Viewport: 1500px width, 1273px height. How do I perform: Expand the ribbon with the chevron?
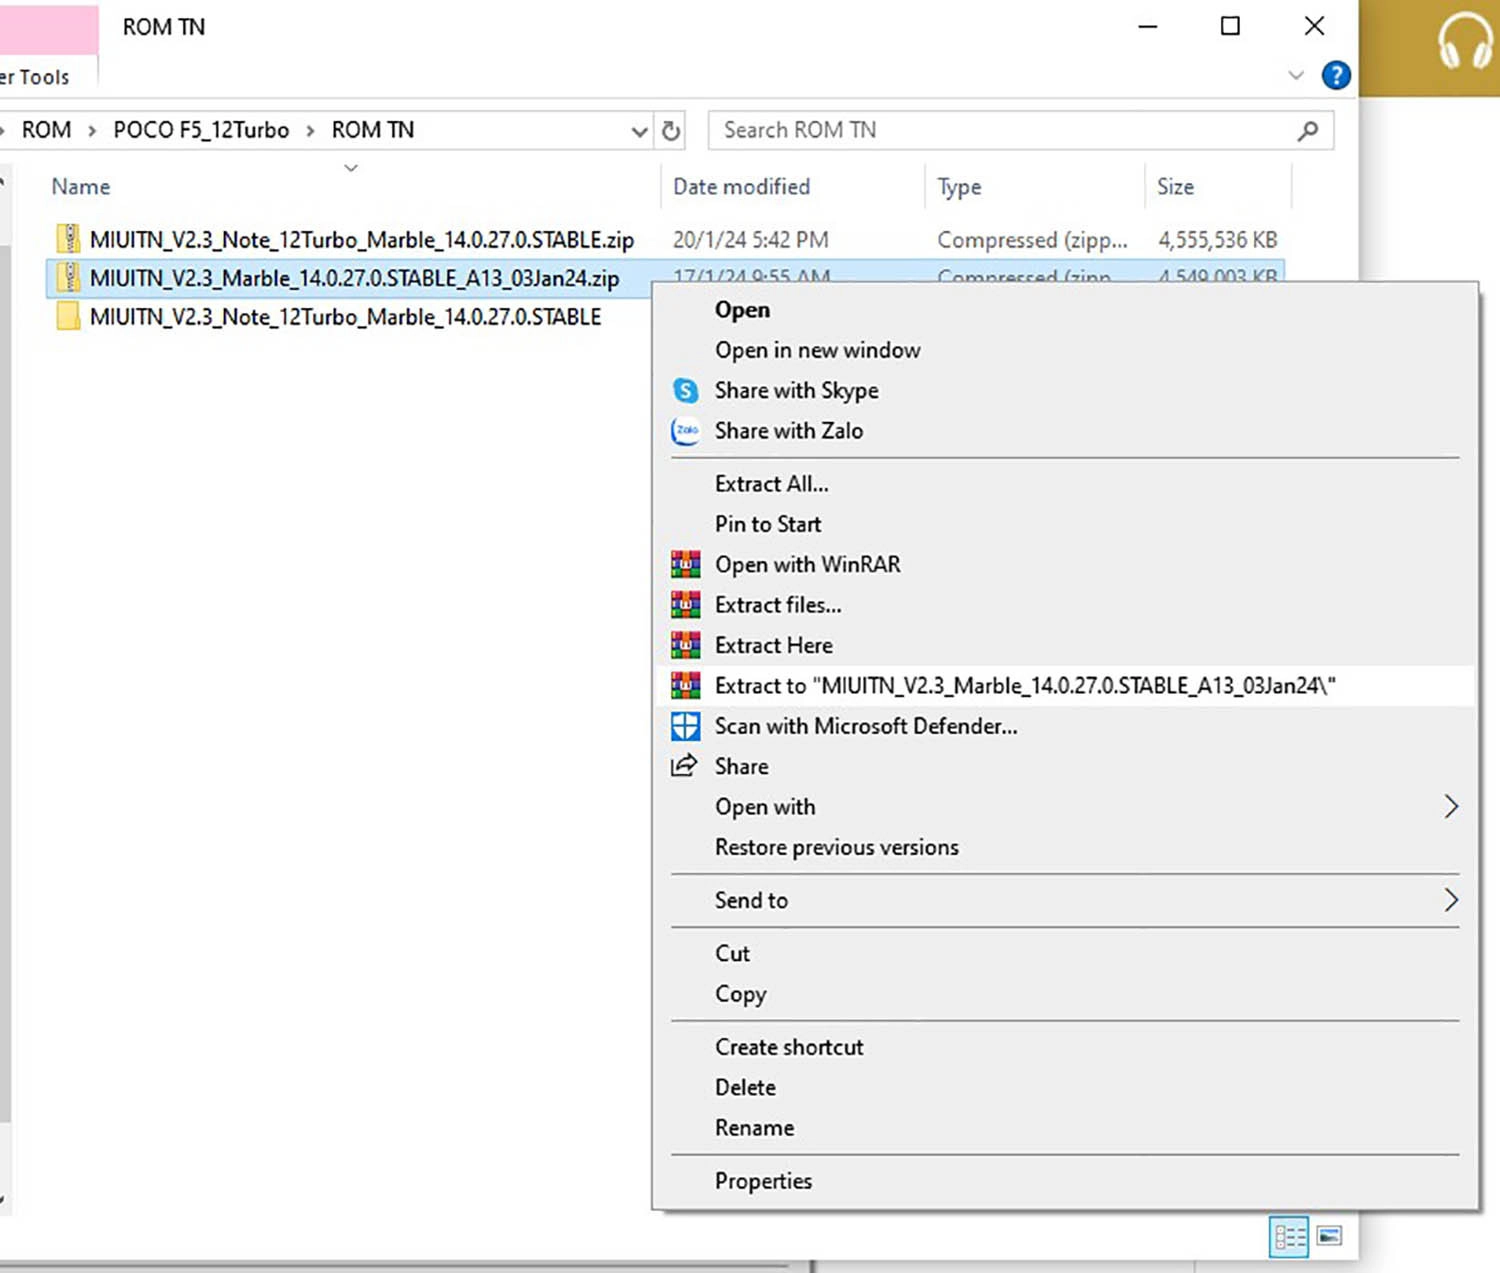[1296, 75]
